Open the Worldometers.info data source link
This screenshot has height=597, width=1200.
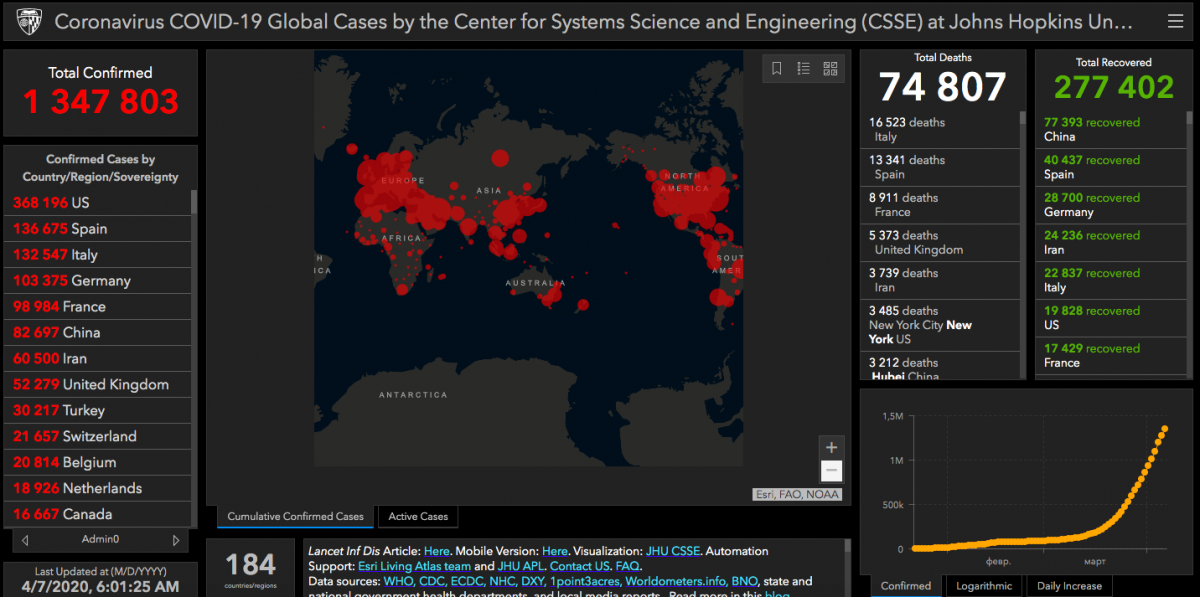pos(677,581)
